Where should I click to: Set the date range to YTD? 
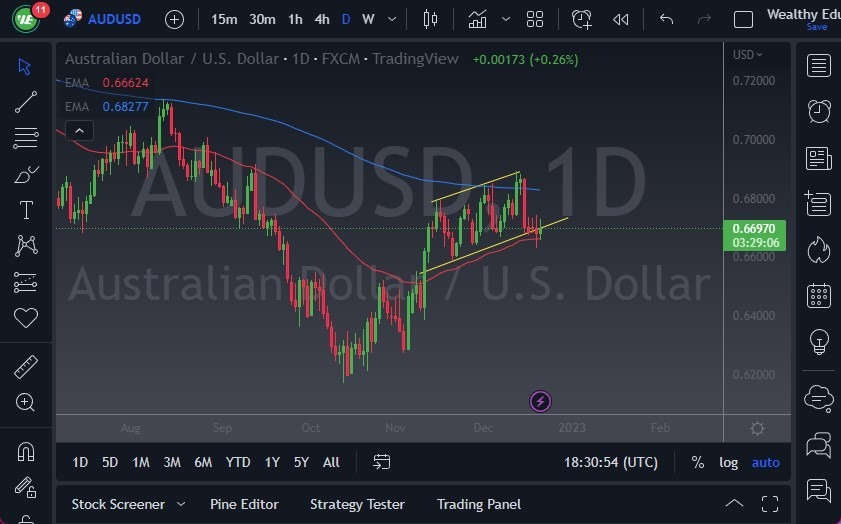238,462
